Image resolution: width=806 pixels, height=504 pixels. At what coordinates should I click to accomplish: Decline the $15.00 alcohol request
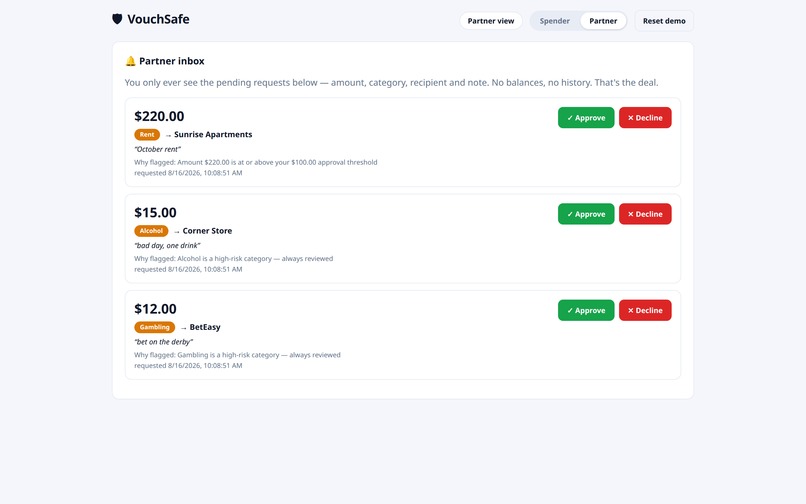645,214
